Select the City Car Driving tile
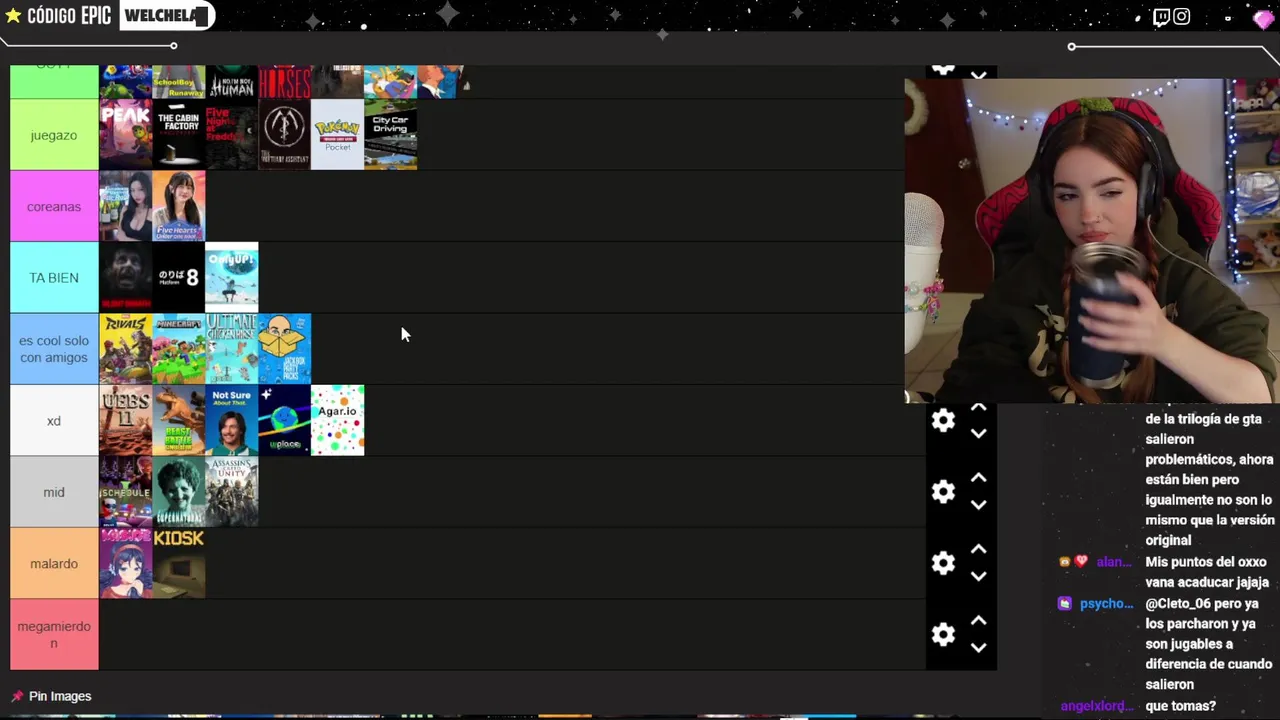 390,134
